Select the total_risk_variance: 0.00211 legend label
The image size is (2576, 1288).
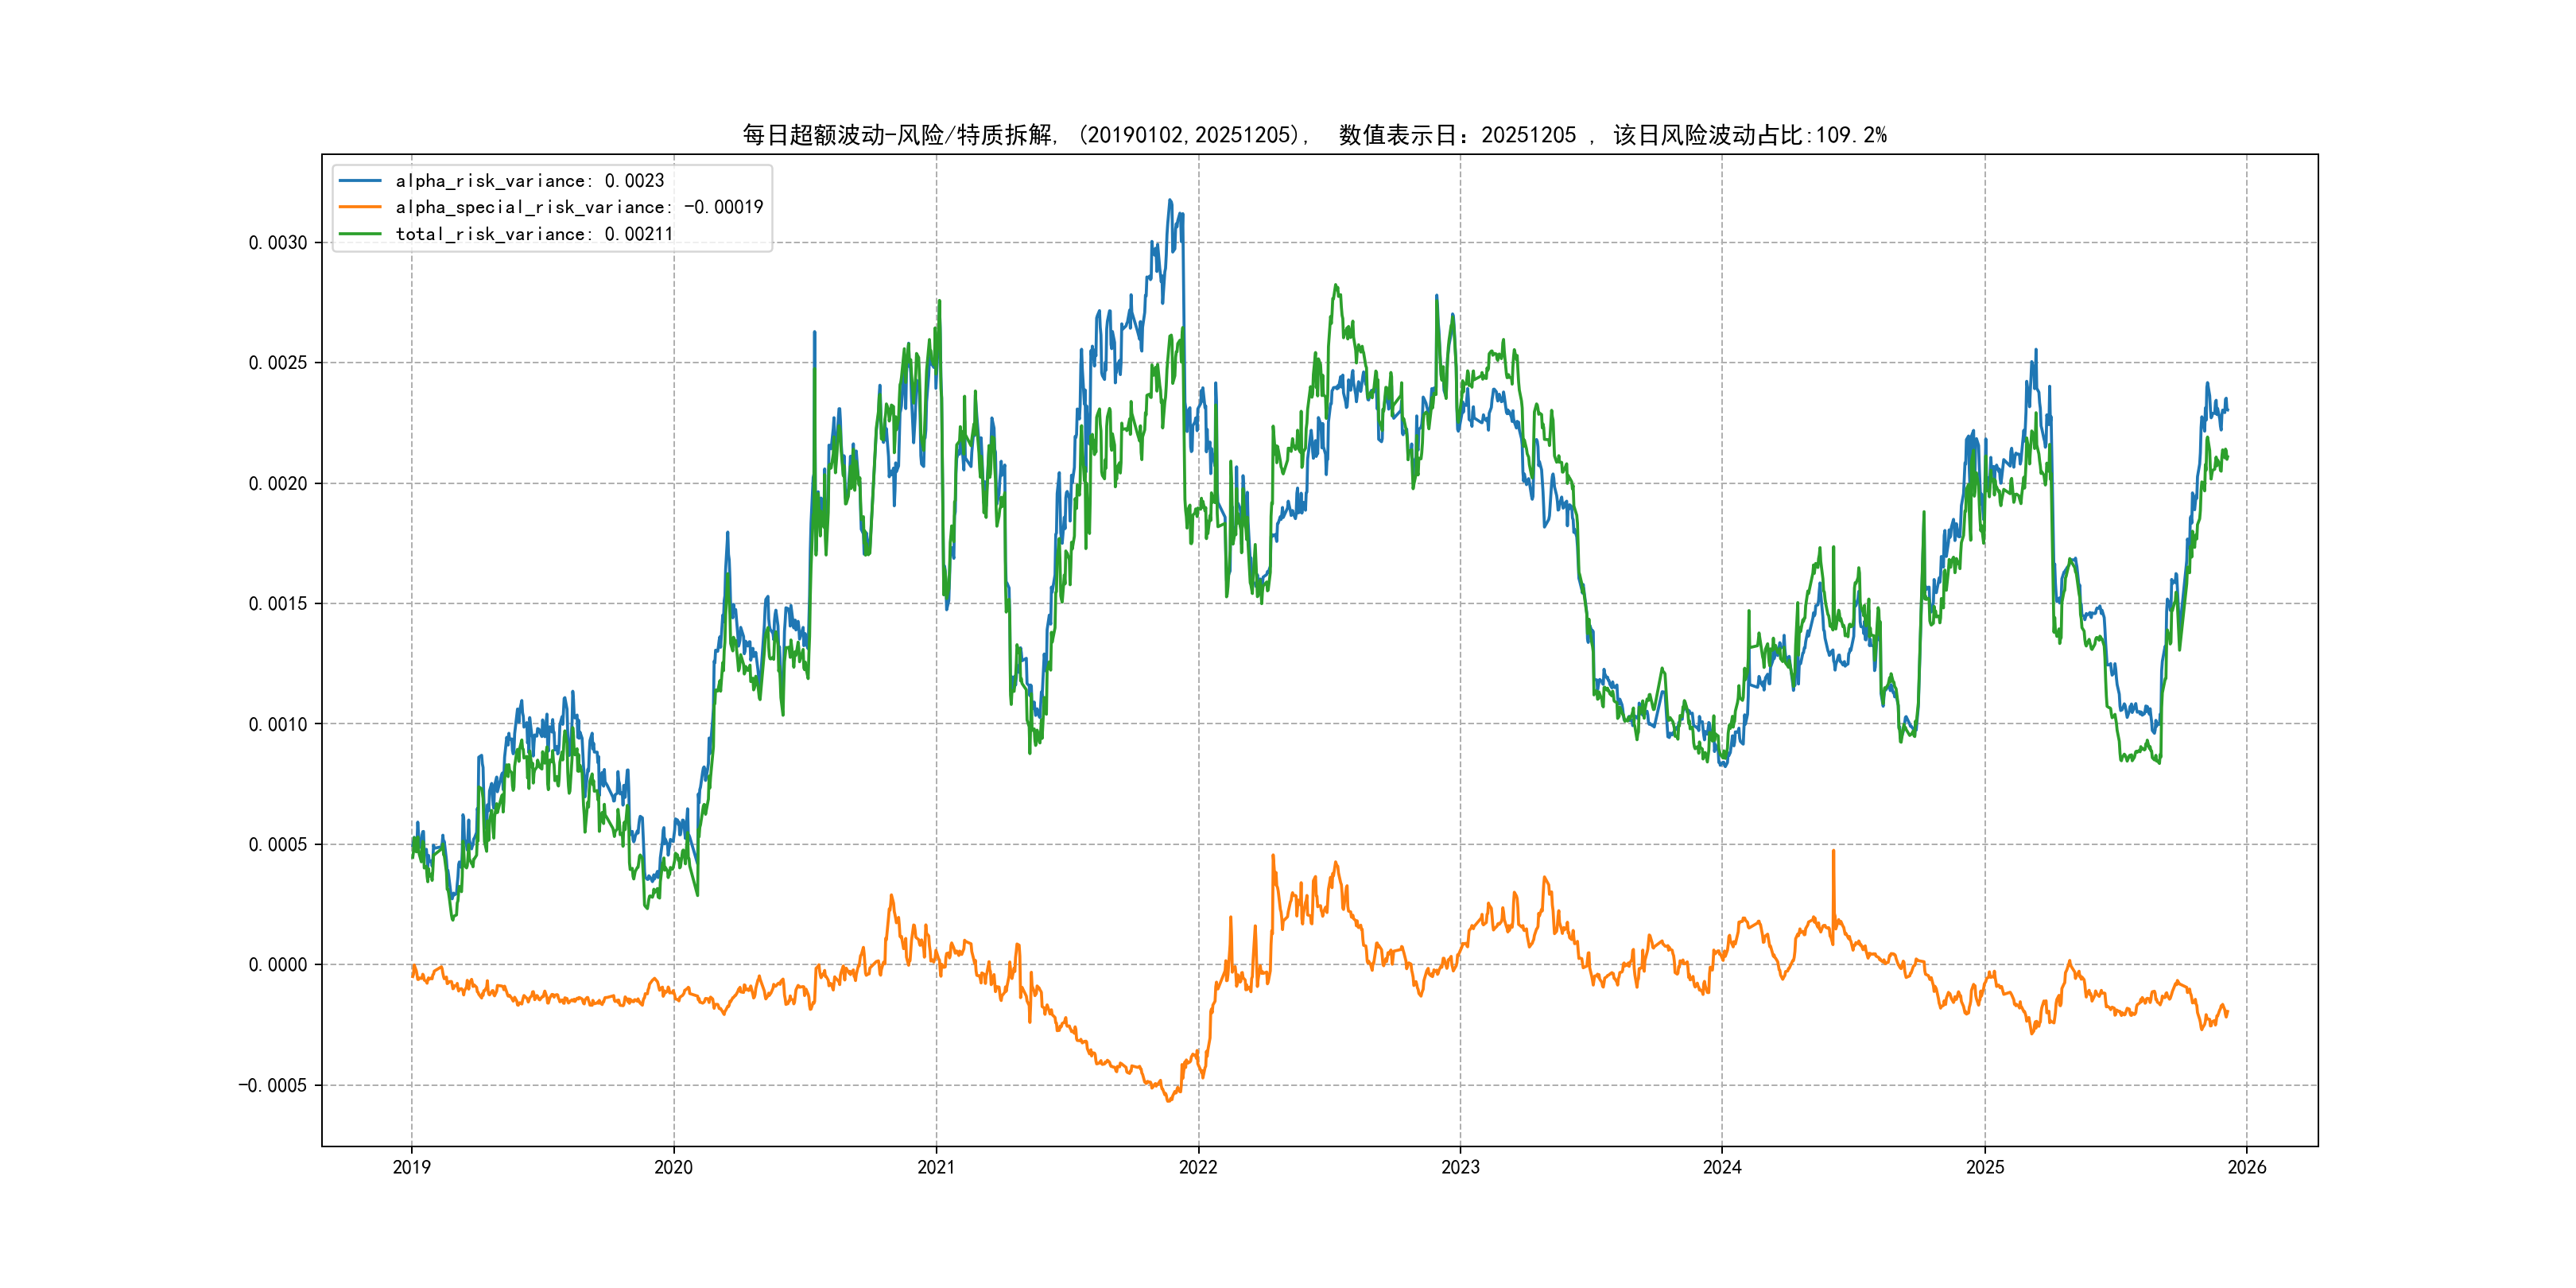pos(533,234)
